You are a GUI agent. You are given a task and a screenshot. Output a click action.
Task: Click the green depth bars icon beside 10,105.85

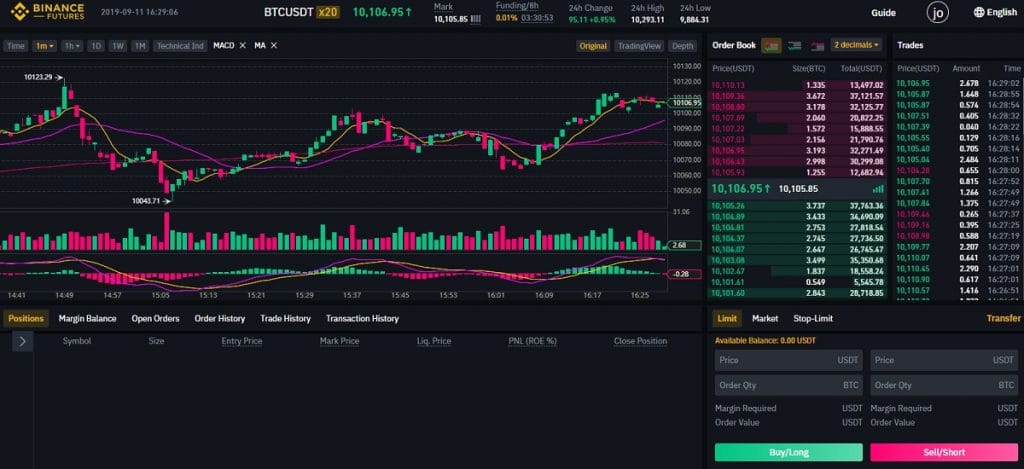pyautogui.click(x=878, y=189)
